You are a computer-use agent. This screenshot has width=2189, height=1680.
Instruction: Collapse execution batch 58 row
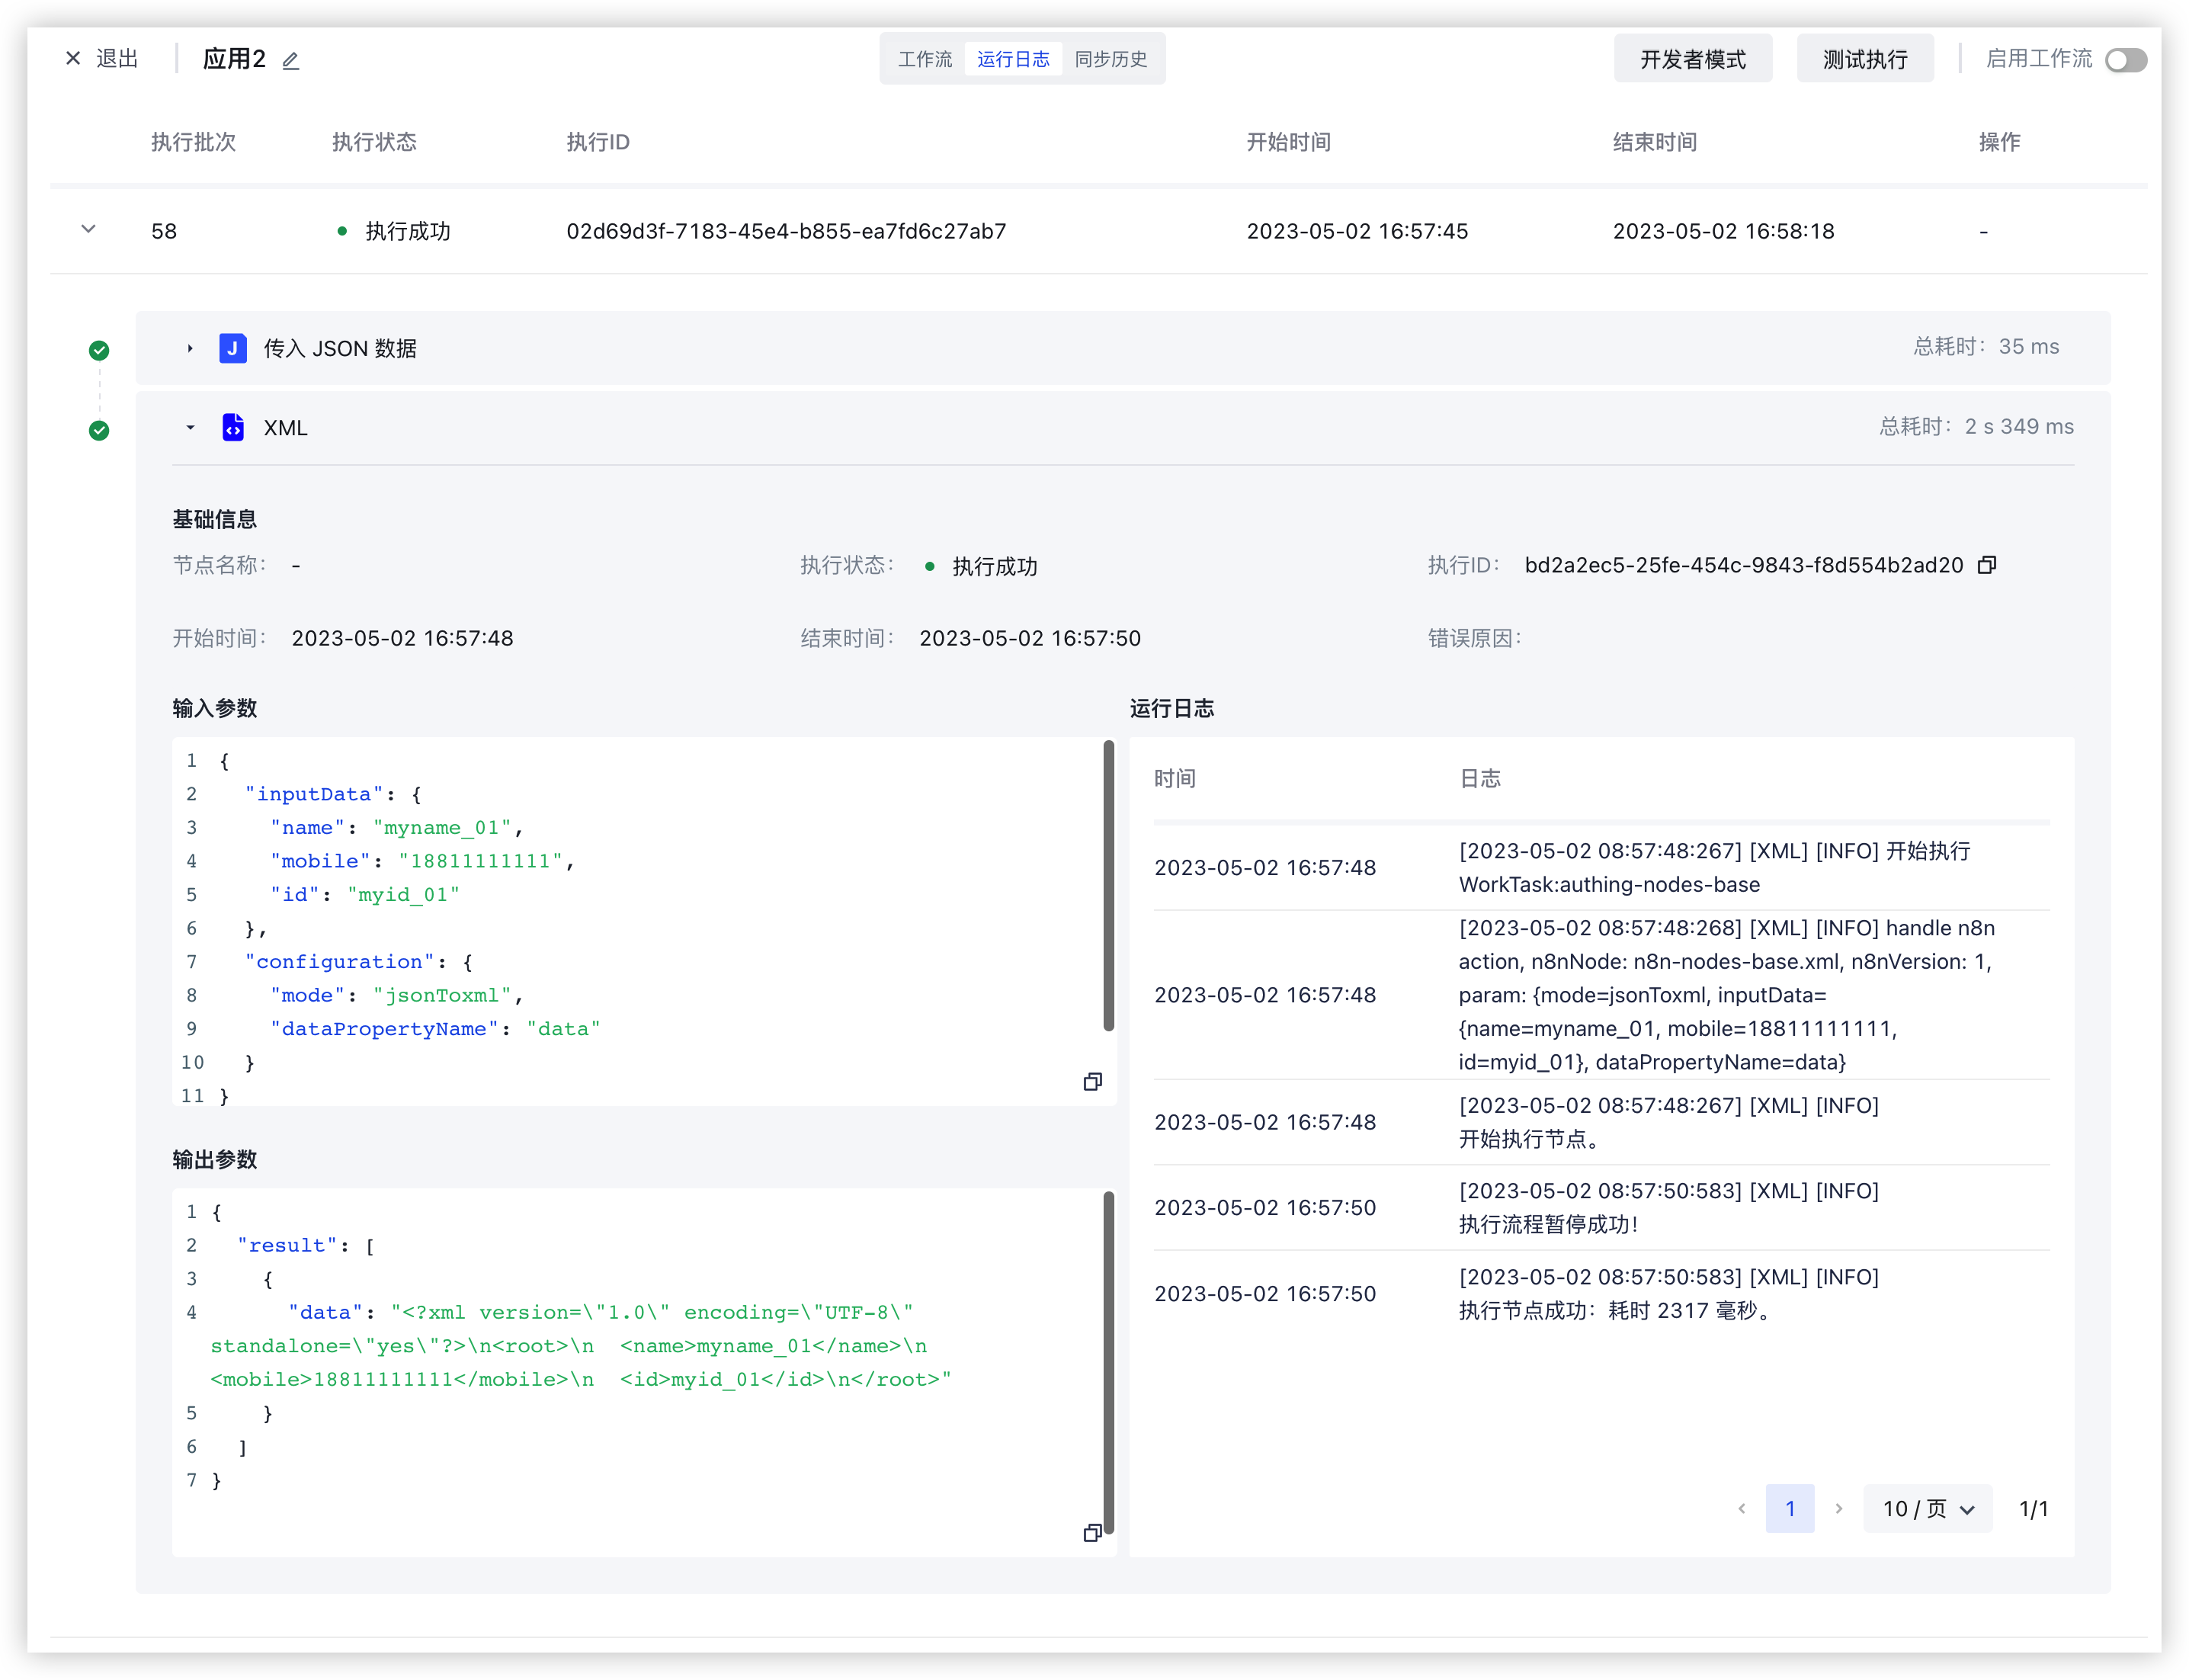88,230
